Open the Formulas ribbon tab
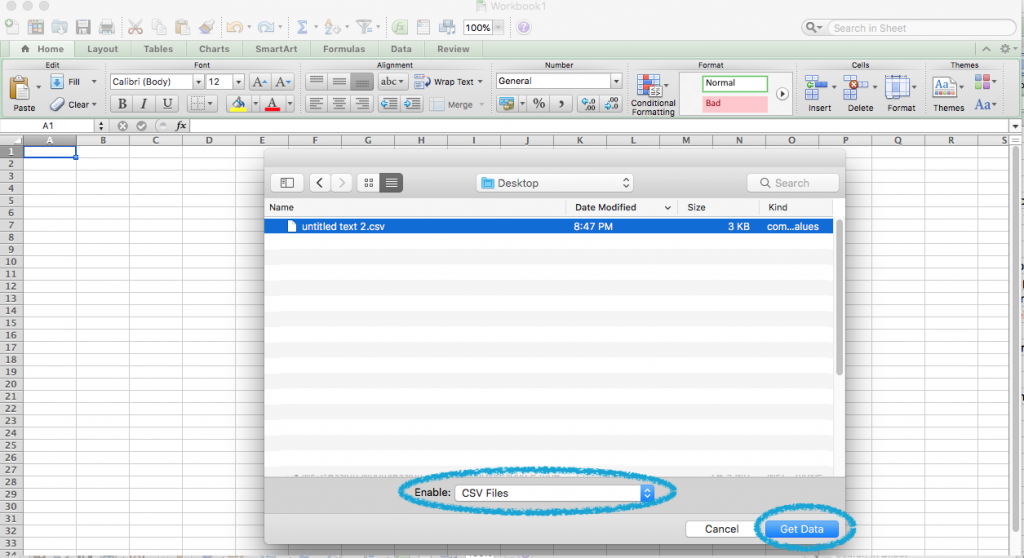The image size is (1024, 558). [343, 49]
